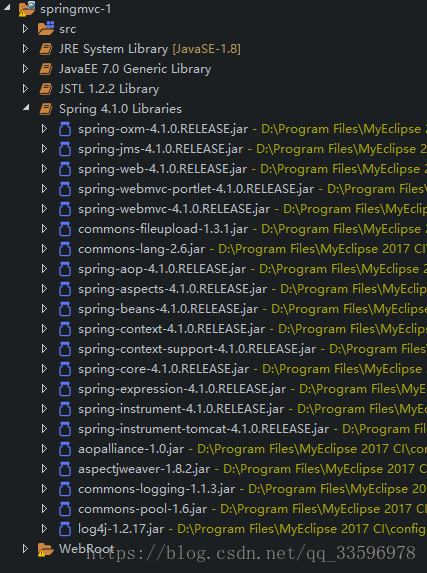Screen dimensions: 427x573
Task: Click the spring-jms jar icon
Action: (65, 149)
